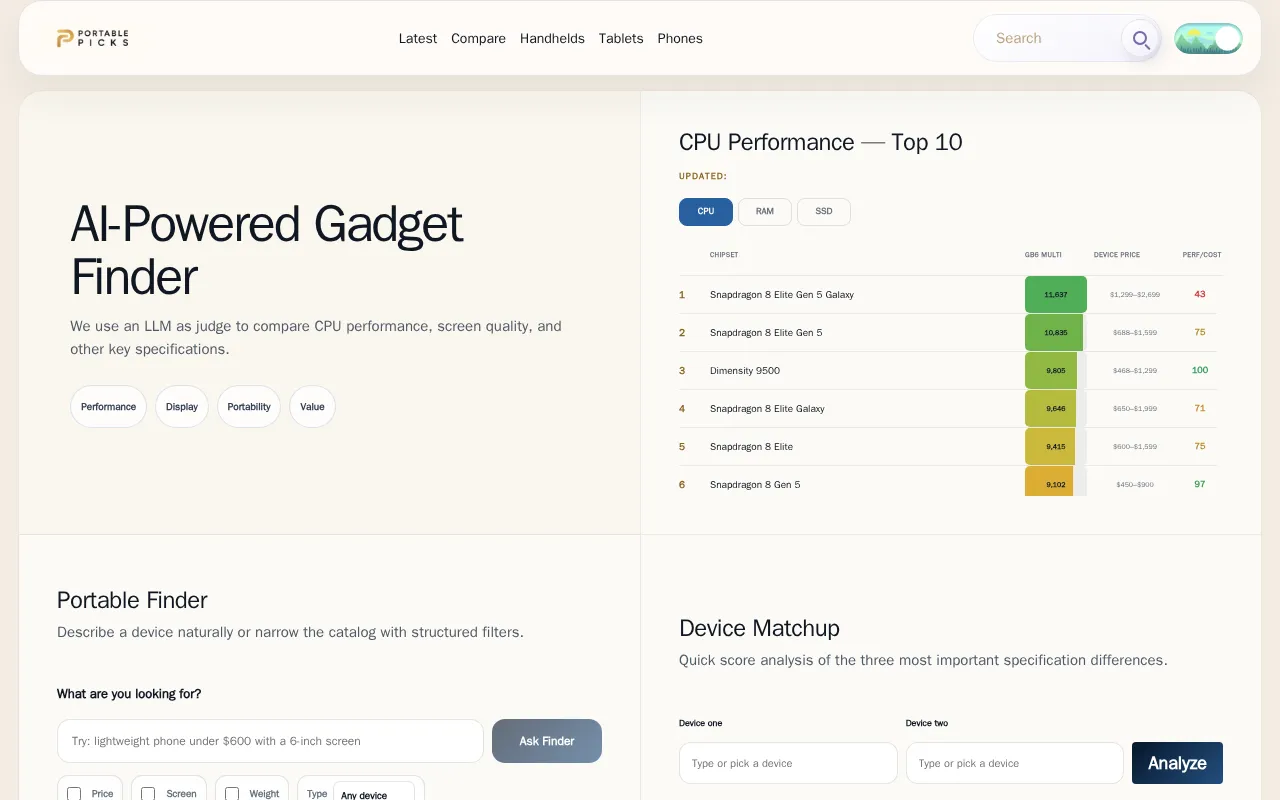This screenshot has height=800, width=1280.
Task: Toggle the day/night theme switch
Action: (x=1208, y=39)
